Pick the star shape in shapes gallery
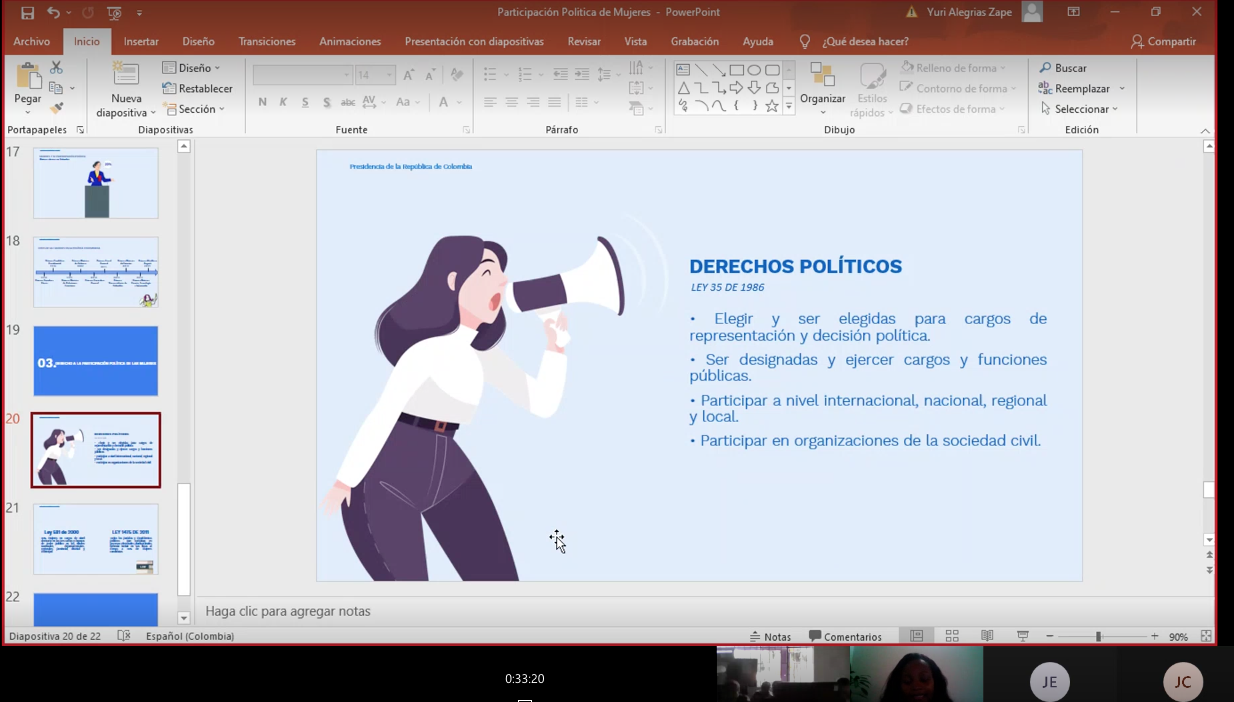This screenshot has height=702, width=1234. pos(771,106)
